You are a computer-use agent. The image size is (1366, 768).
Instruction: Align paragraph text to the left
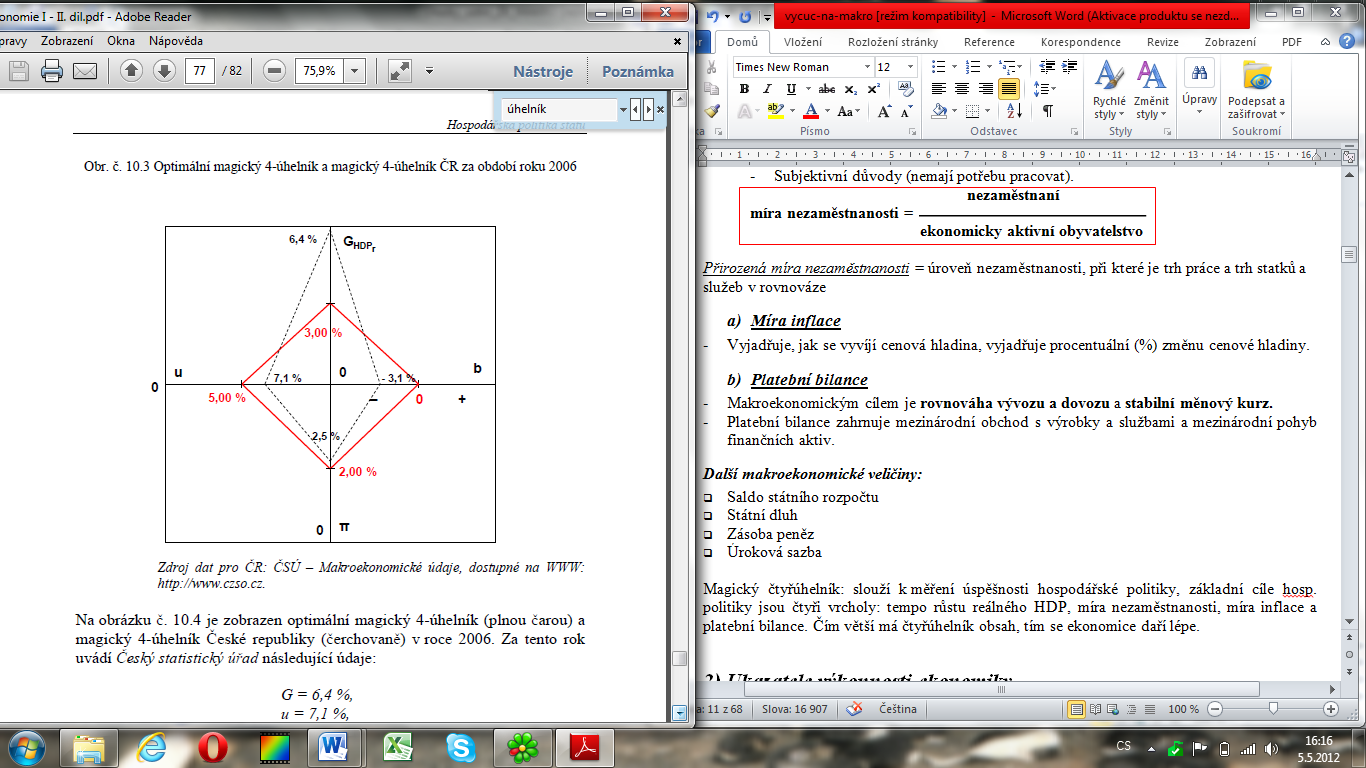point(939,89)
